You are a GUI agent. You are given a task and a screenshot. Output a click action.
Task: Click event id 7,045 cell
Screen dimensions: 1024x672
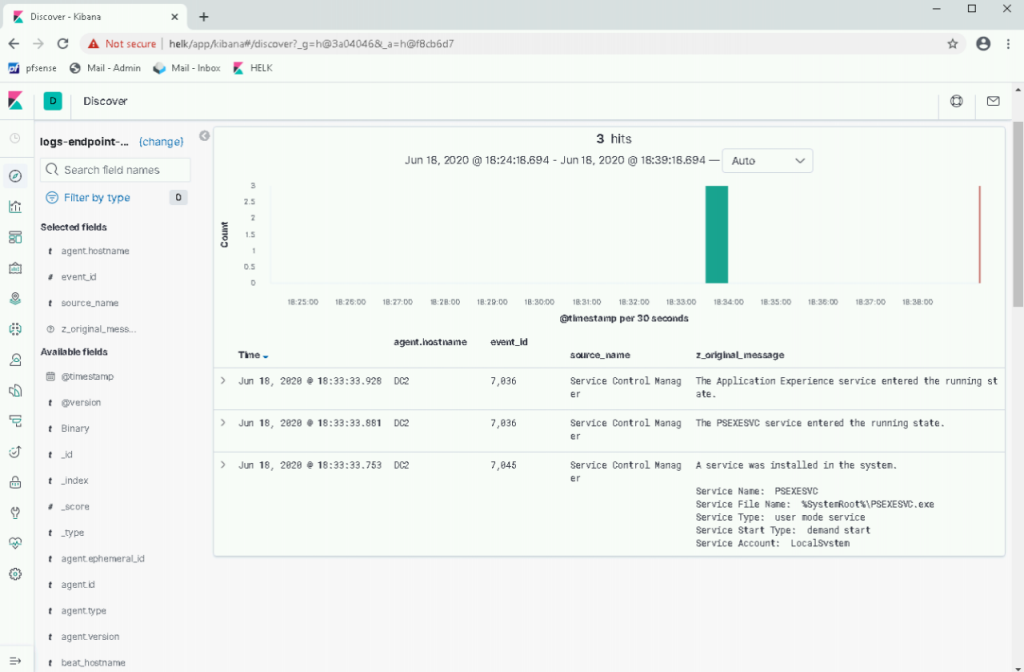pos(504,465)
